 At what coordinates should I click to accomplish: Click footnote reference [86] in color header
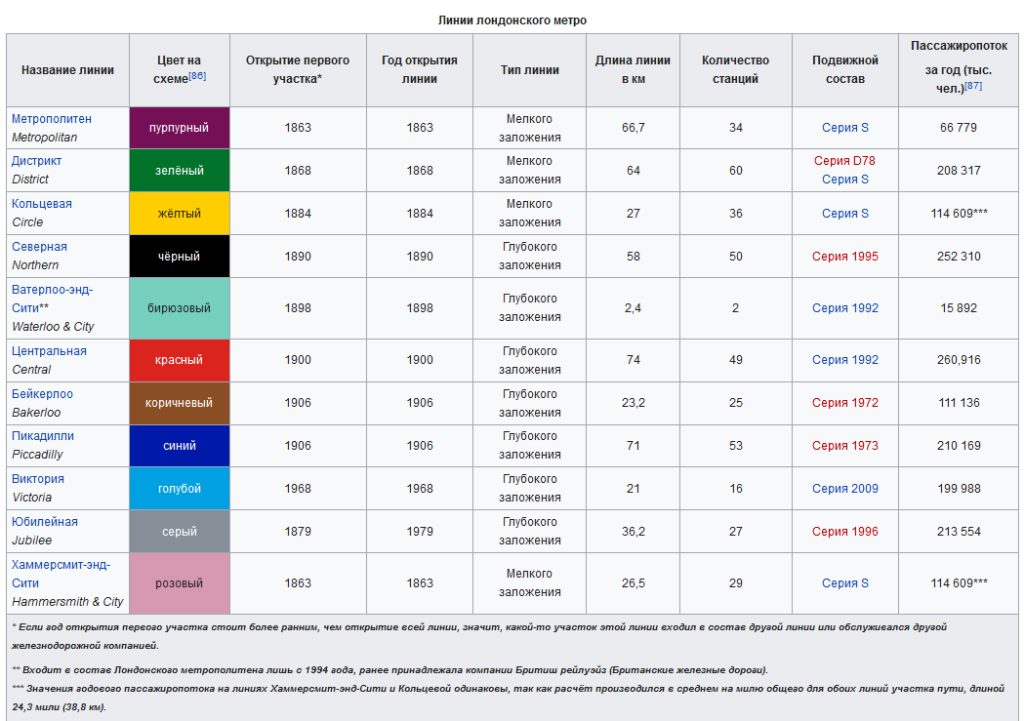(197, 76)
